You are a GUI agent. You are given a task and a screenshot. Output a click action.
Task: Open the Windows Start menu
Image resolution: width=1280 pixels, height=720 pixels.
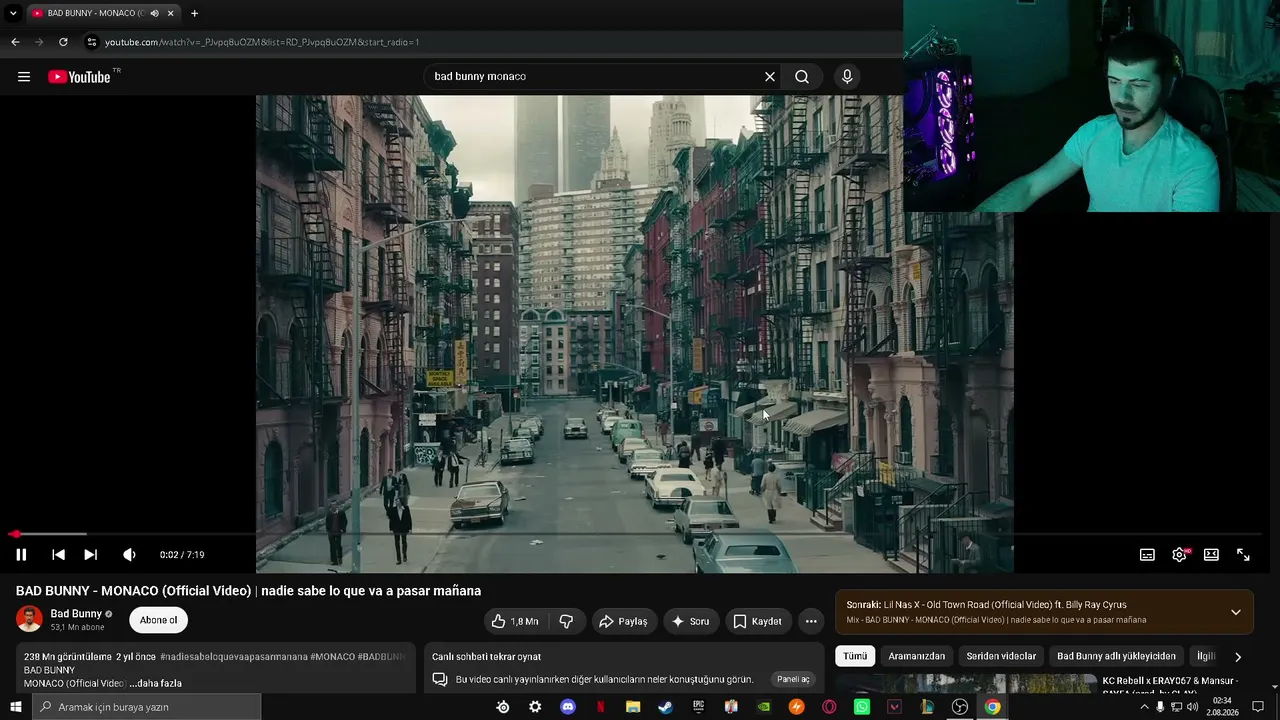click(15, 707)
